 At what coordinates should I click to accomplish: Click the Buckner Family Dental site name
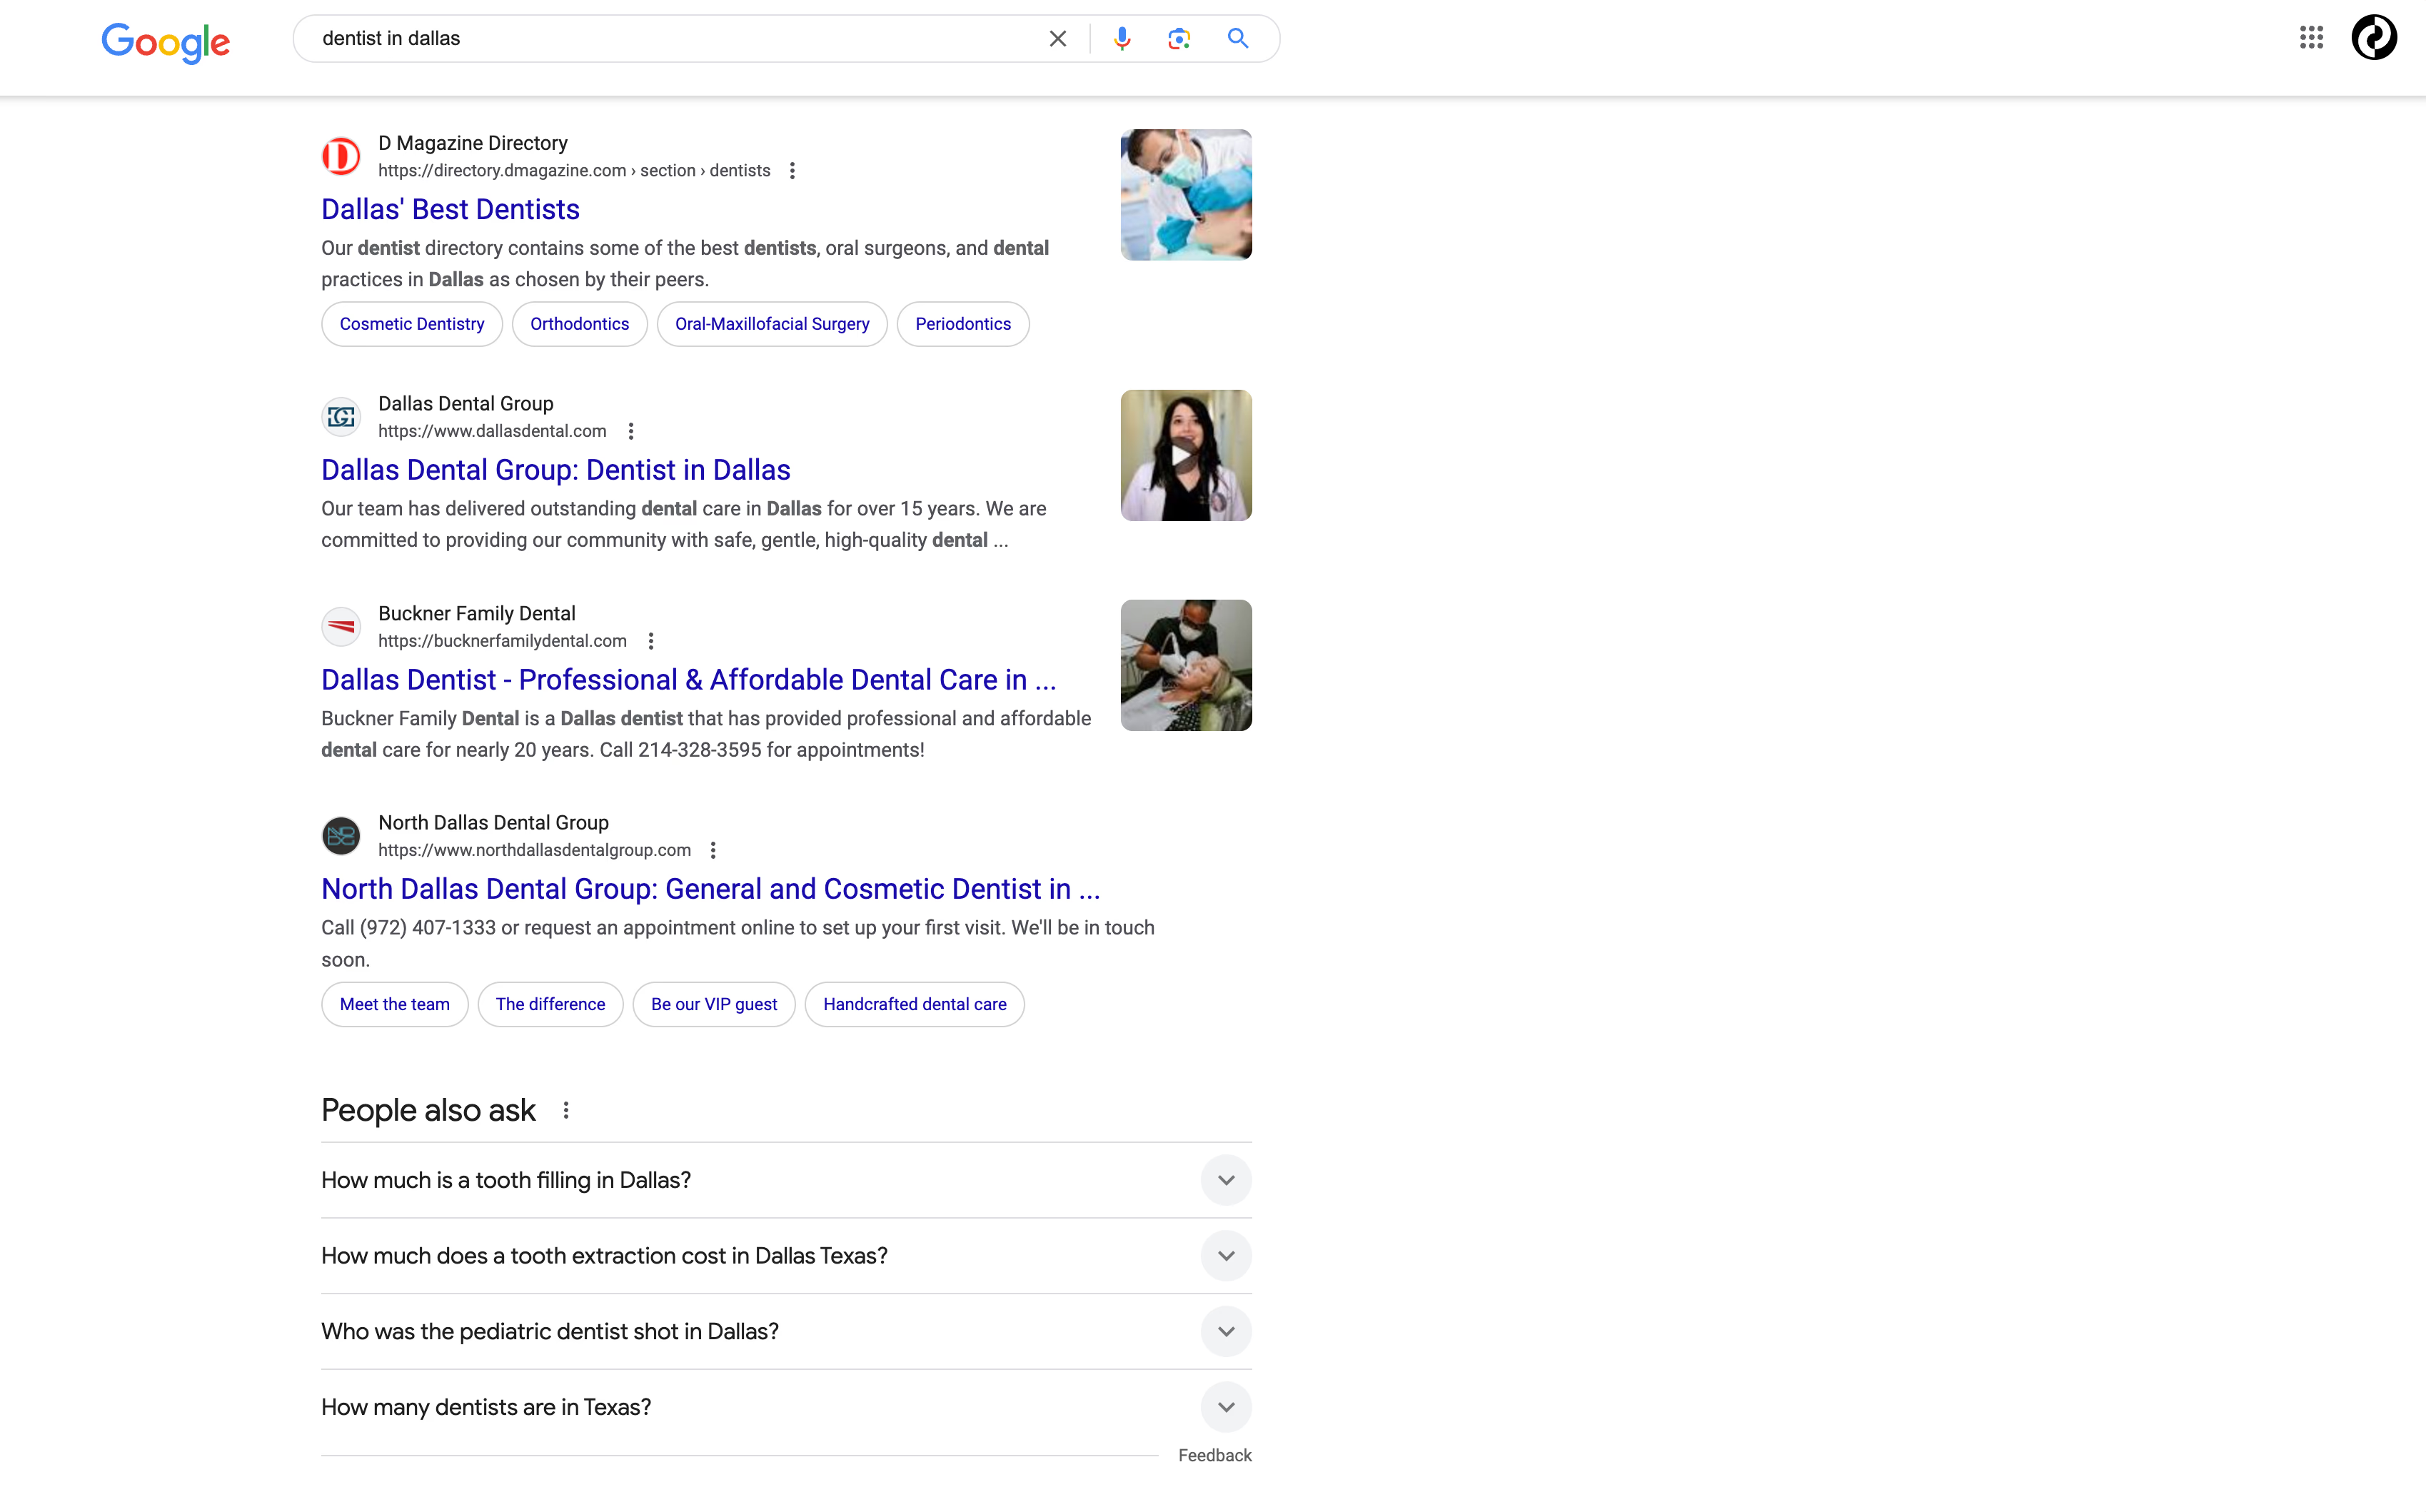[x=477, y=613]
